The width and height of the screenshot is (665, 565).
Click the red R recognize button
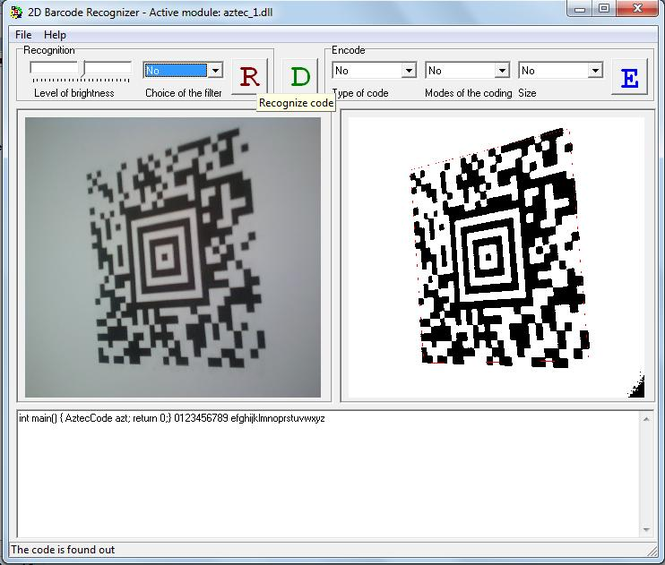[249, 77]
